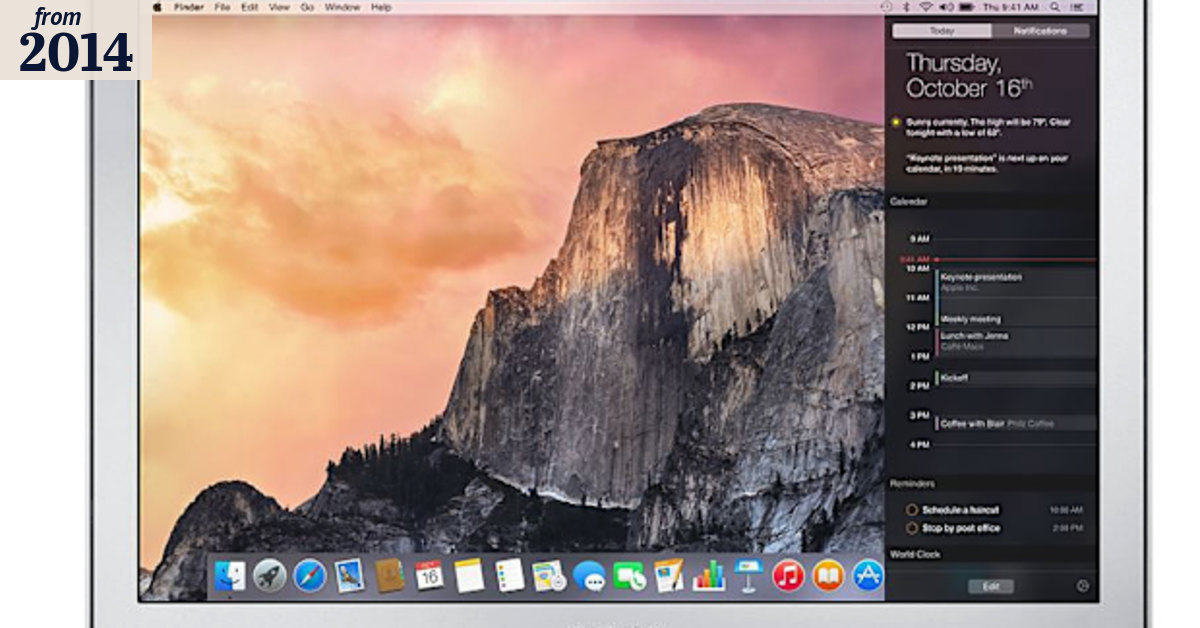The height and width of the screenshot is (628, 1200).
Task: Open the Maps icon in Dock
Action: [549, 576]
